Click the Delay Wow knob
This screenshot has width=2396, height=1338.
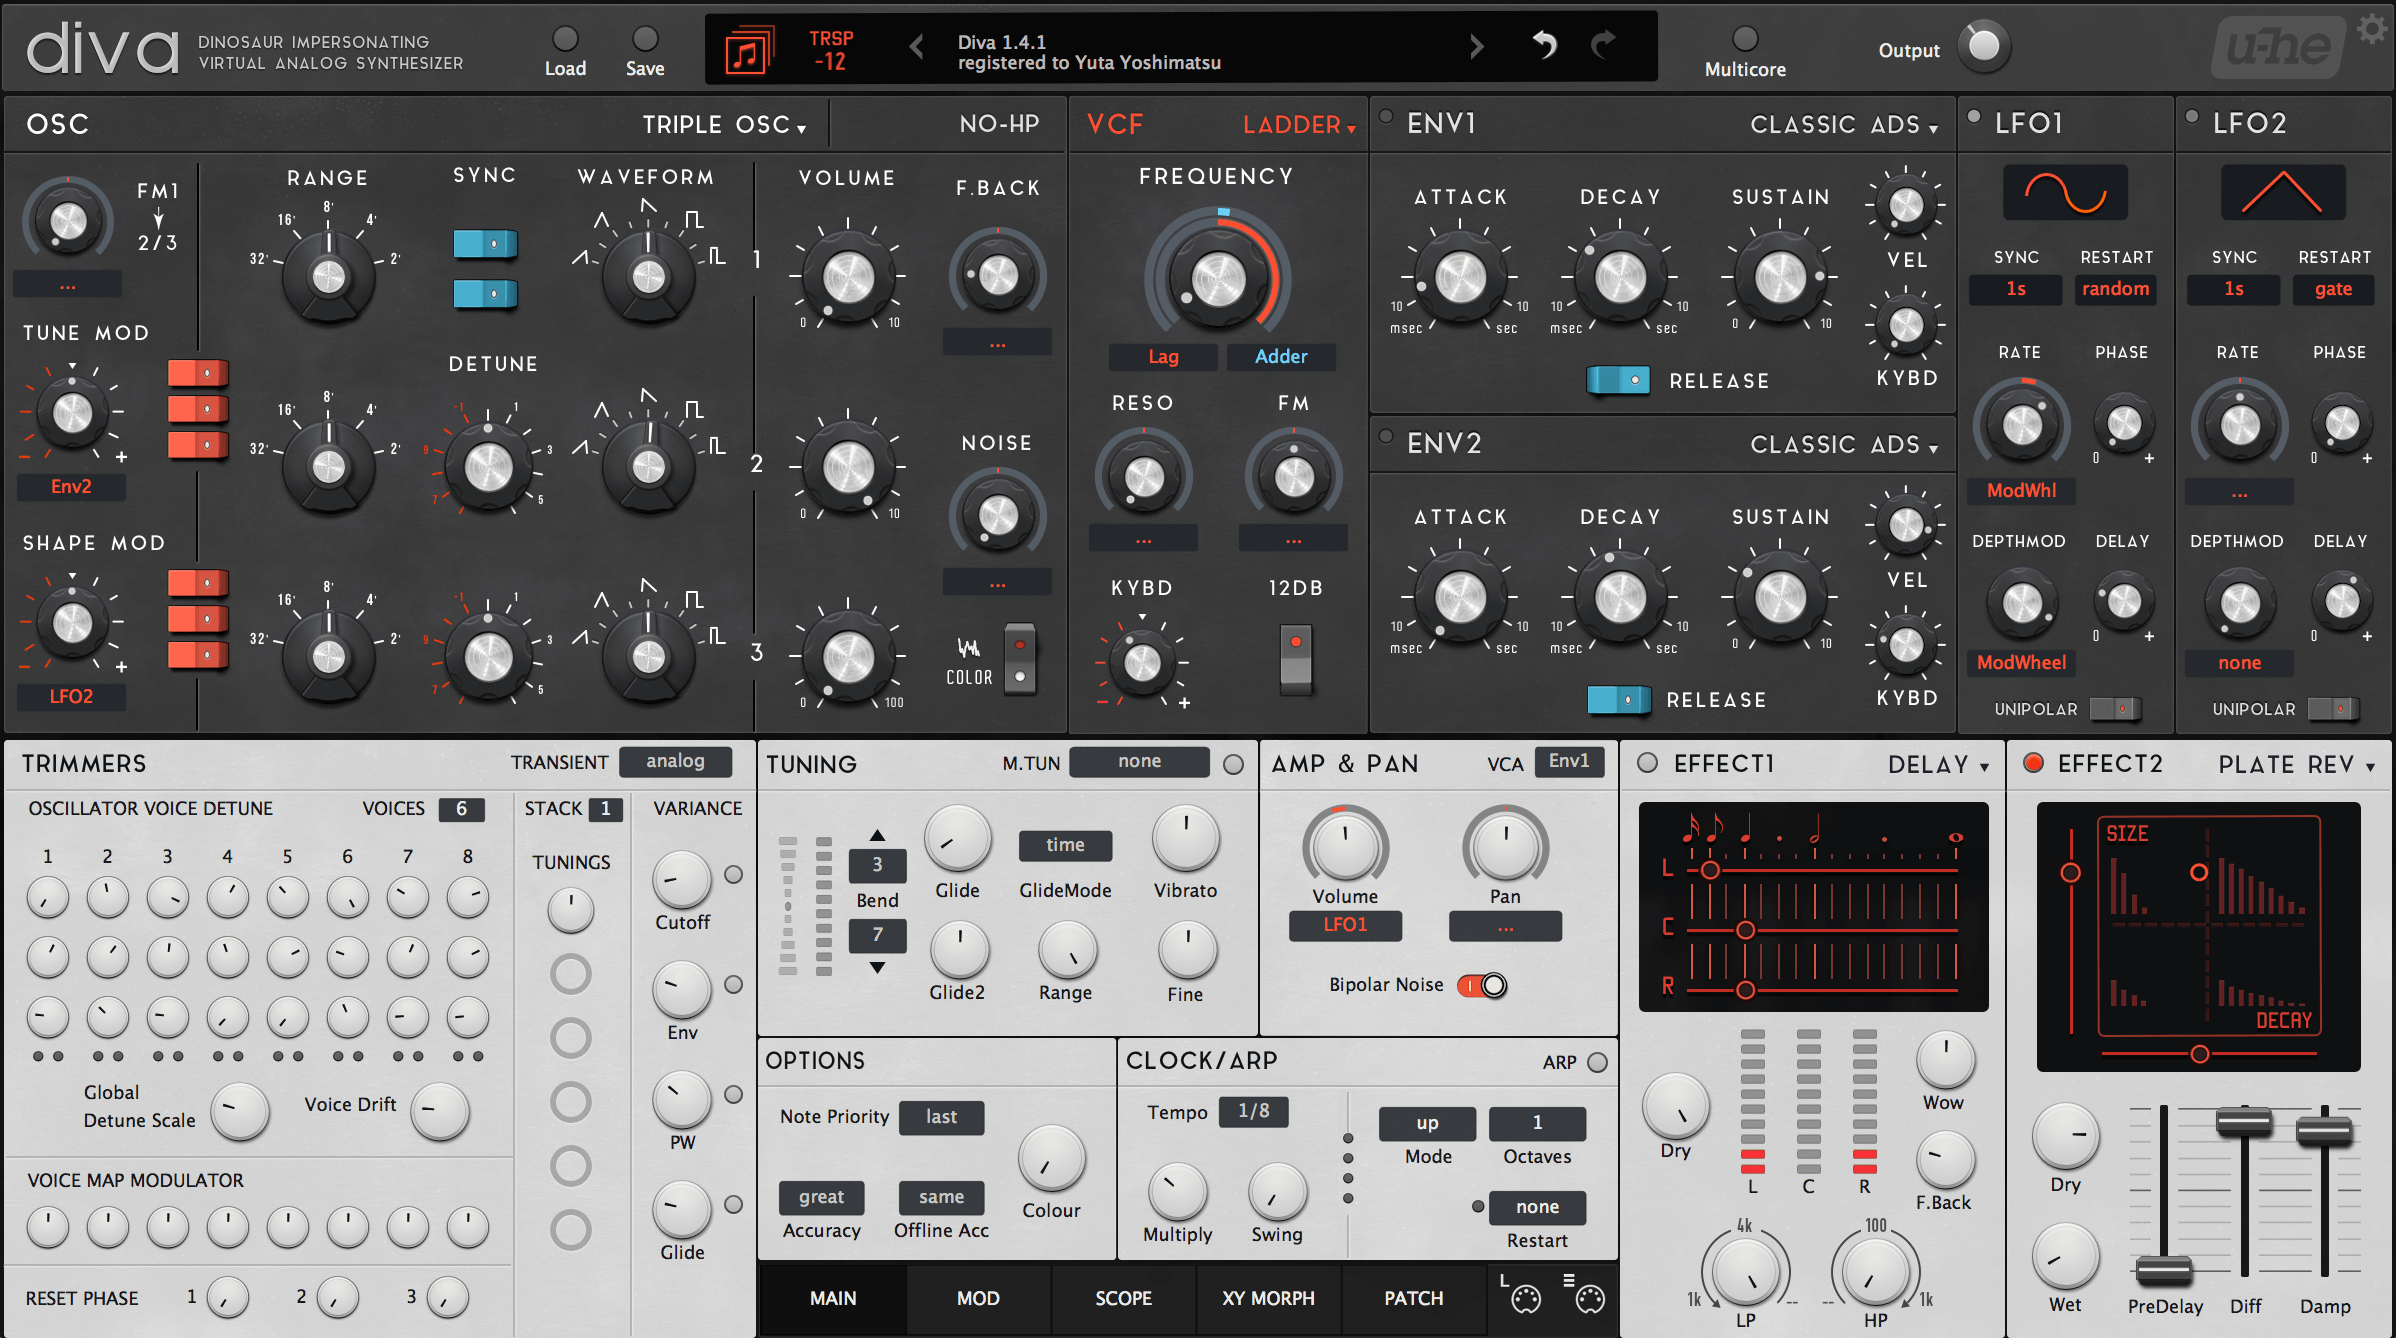click(x=1945, y=1059)
